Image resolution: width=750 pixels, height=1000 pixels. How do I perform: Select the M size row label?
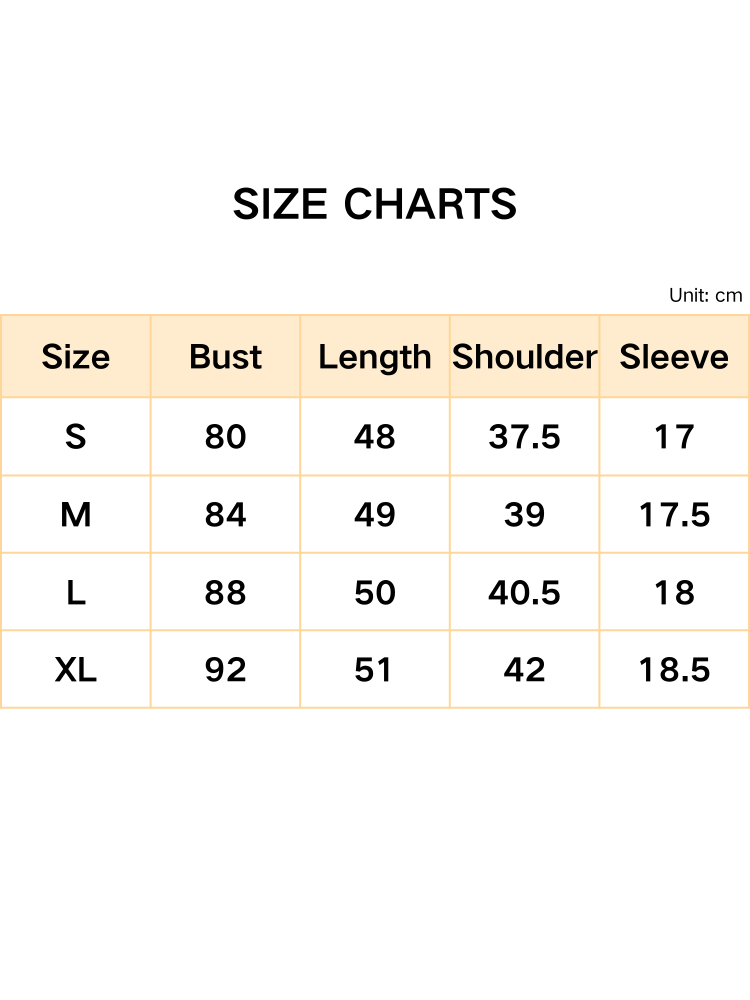click(76, 515)
